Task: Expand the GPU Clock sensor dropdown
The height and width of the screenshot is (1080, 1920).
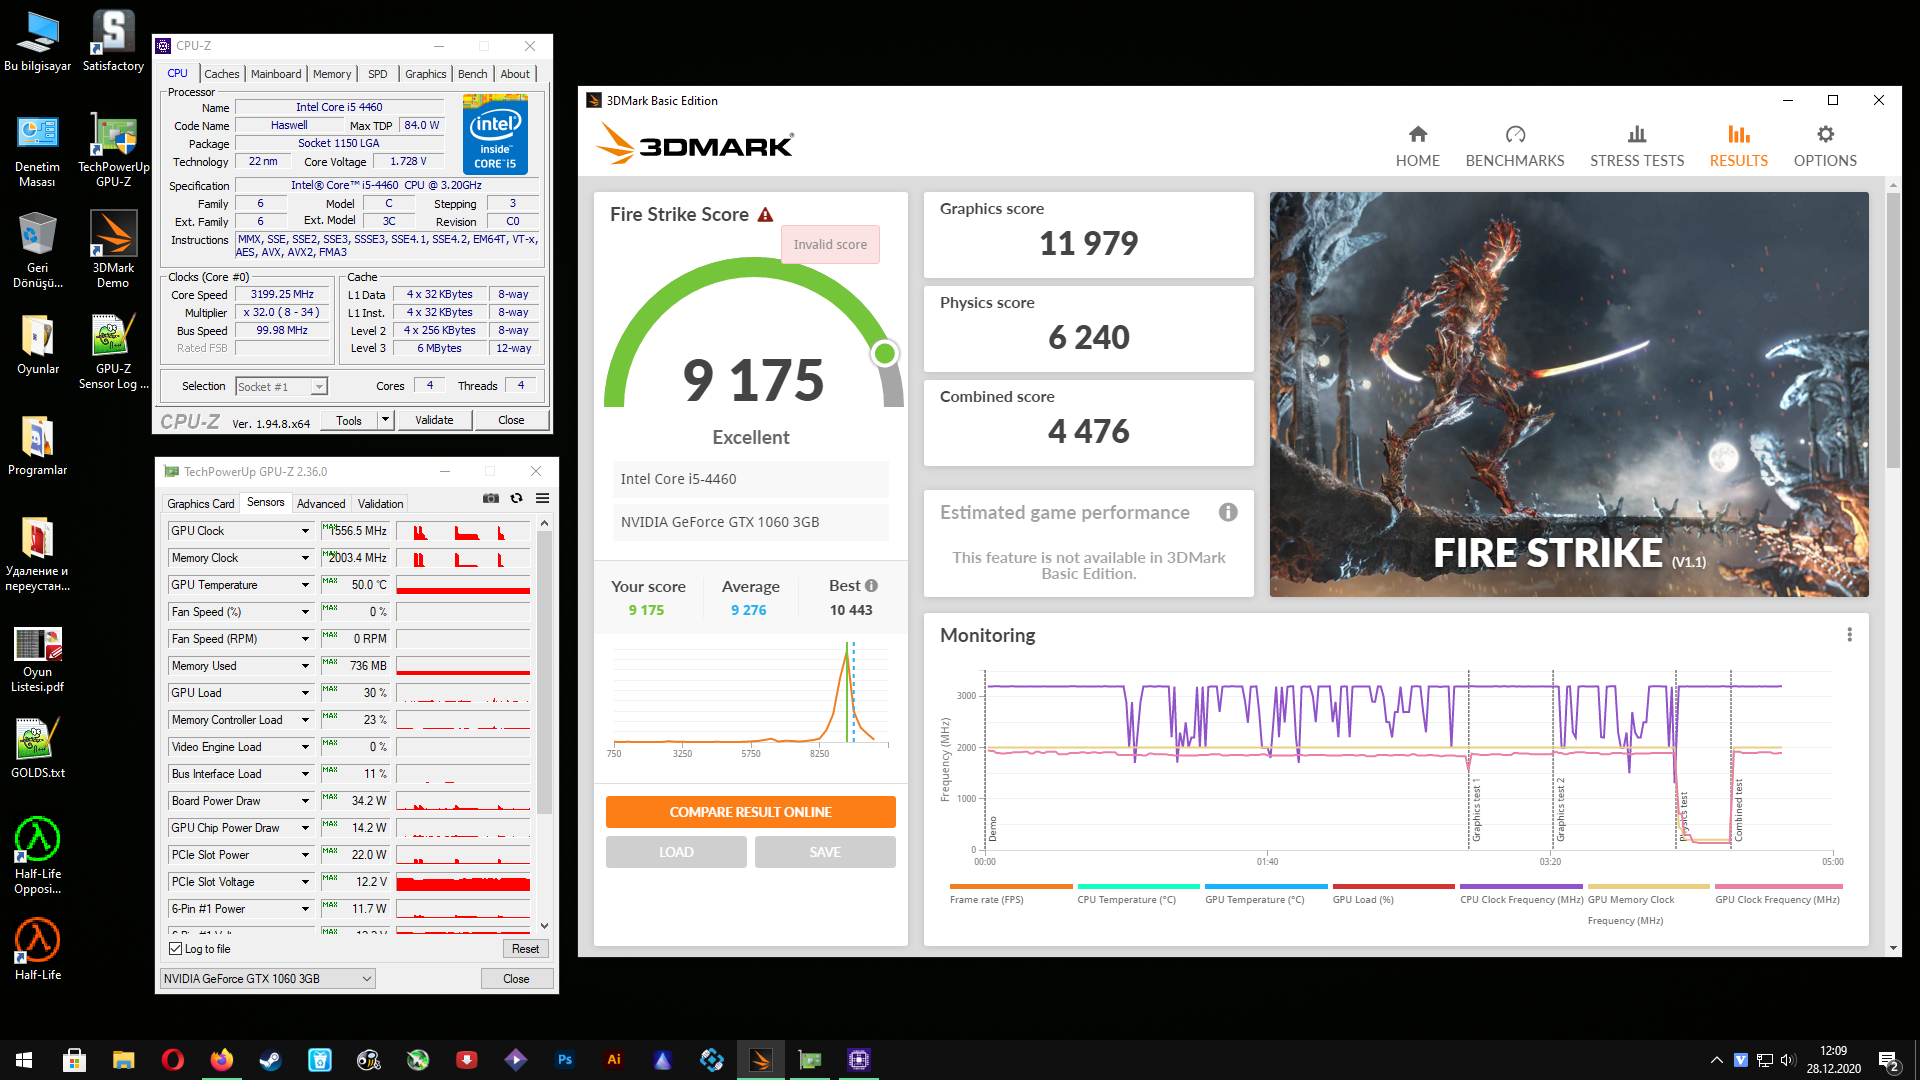Action: point(305,531)
